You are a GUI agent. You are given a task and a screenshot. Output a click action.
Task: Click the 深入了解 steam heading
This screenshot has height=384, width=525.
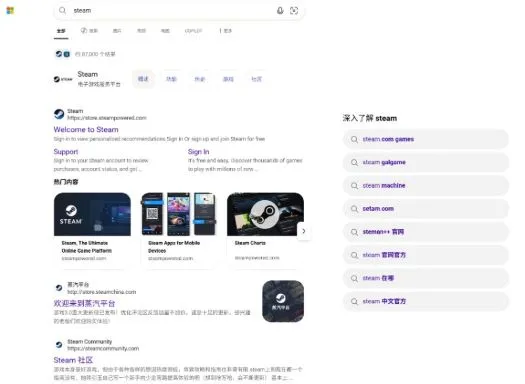coord(370,118)
